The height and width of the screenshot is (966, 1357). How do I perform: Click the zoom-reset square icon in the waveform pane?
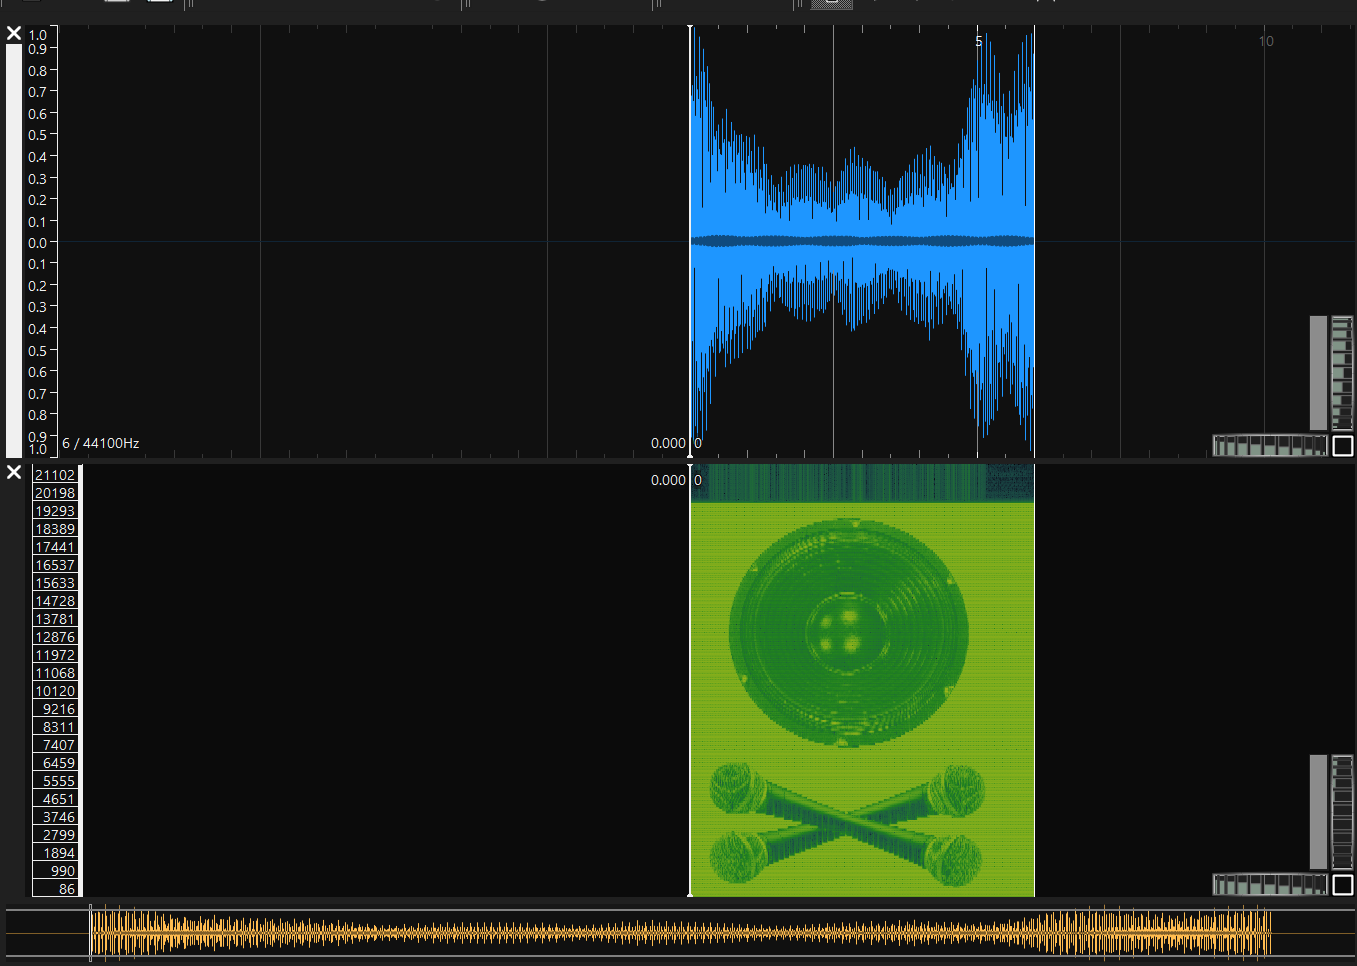click(1344, 446)
